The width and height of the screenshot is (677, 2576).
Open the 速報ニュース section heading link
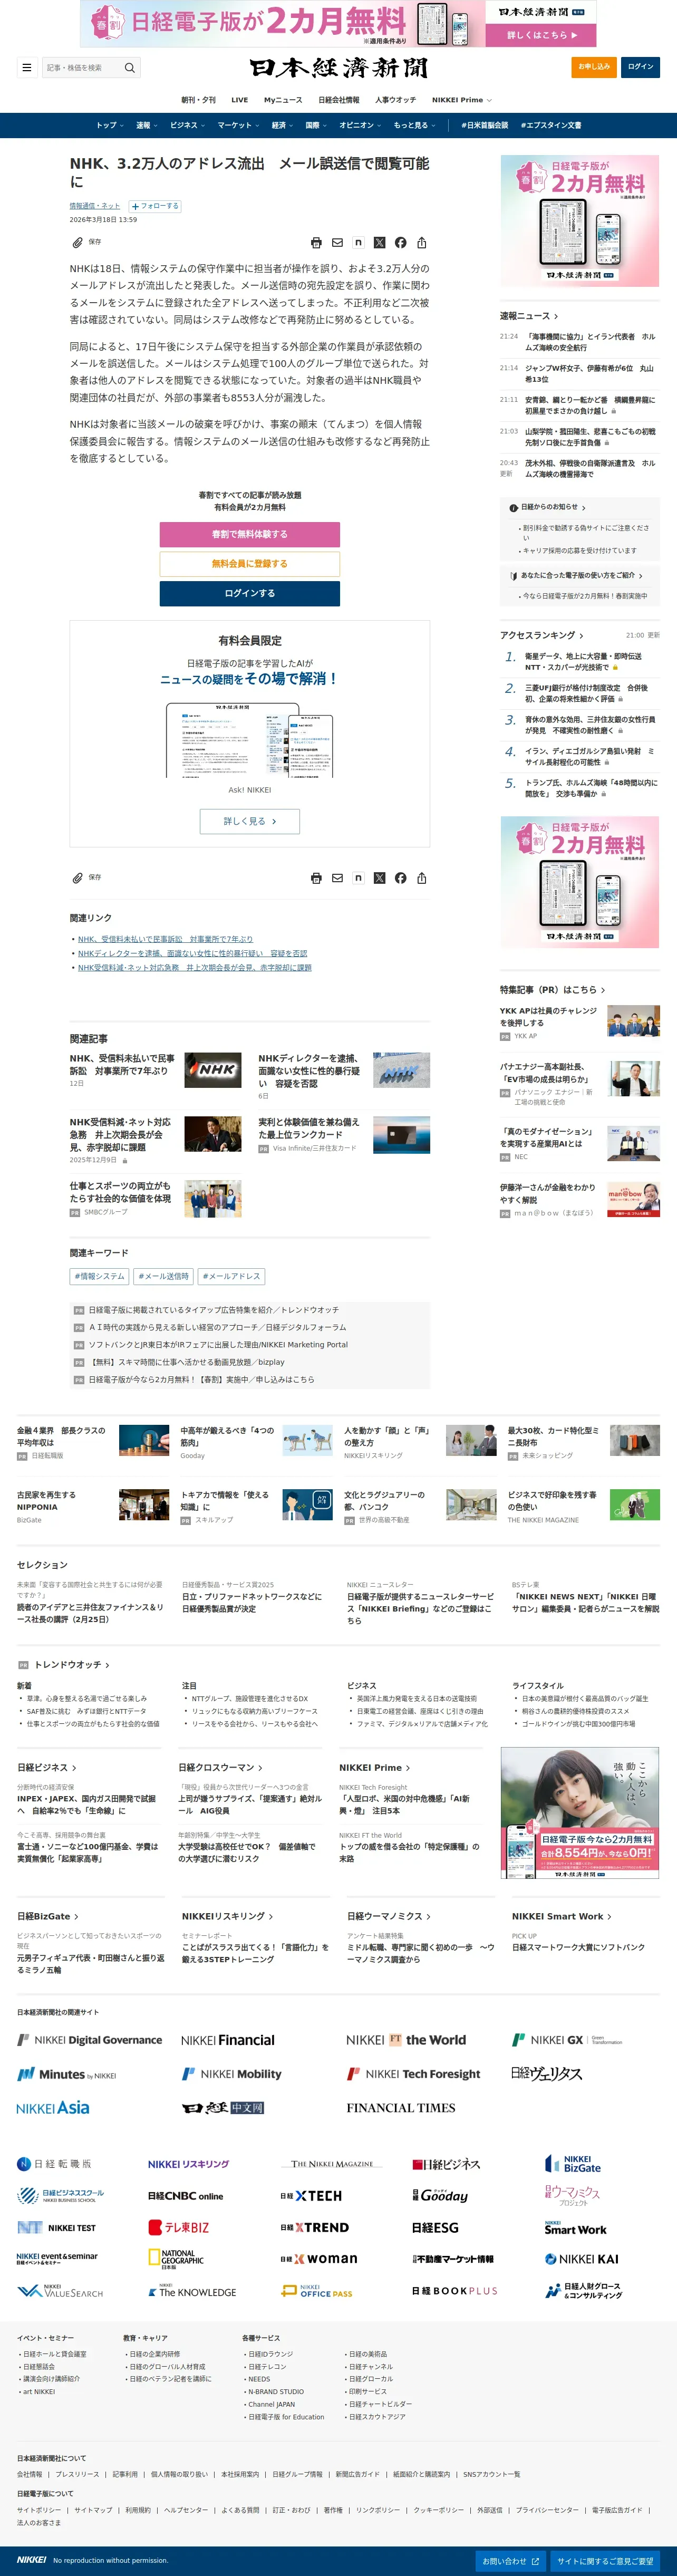click(x=529, y=316)
